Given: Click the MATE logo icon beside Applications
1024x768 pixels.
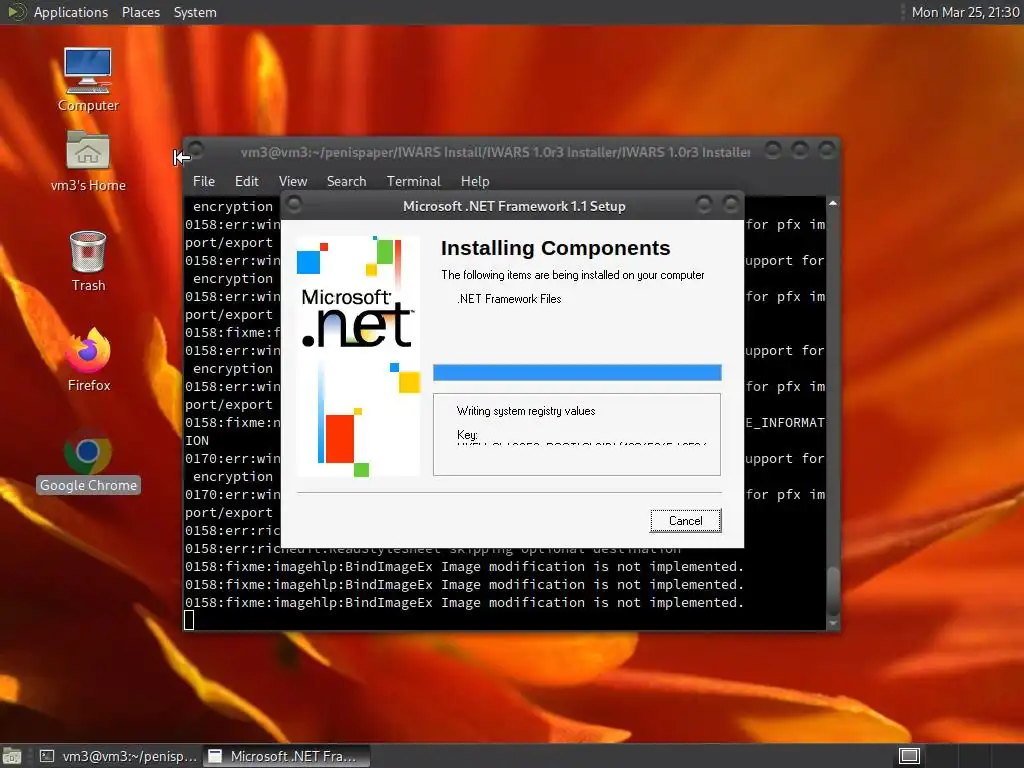Looking at the screenshot, I should [16, 12].
